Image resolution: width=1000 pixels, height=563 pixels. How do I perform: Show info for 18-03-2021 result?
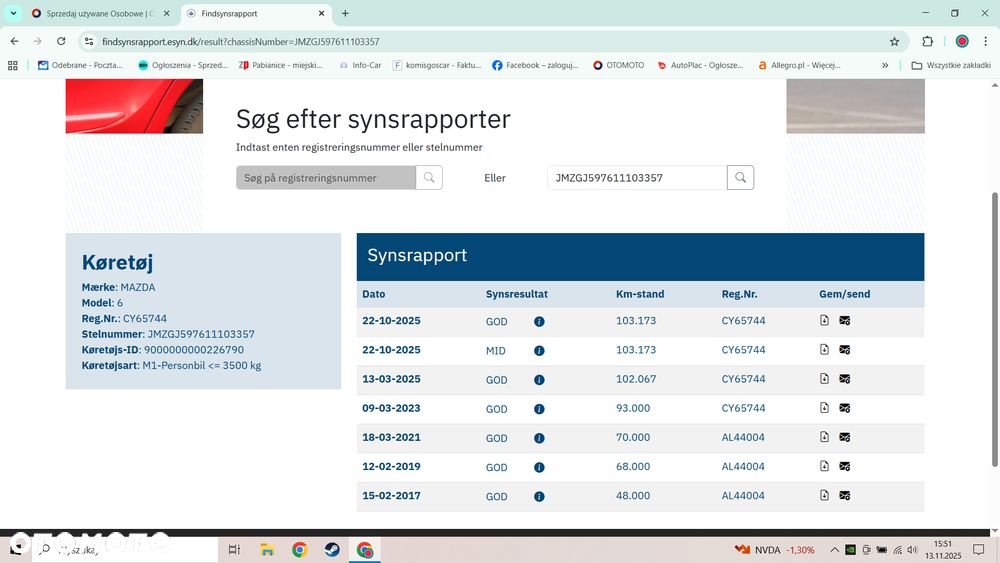click(540, 439)
